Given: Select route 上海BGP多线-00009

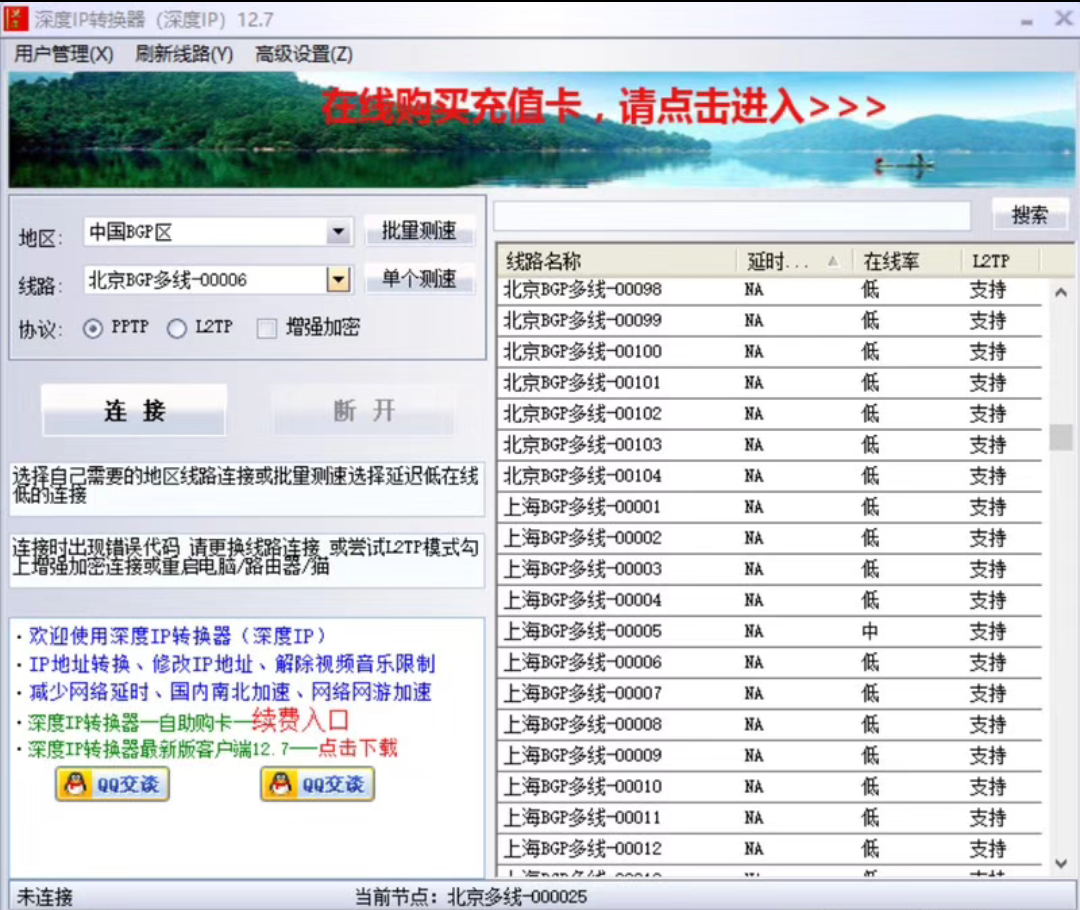Looking at the screenshot, I should point(769,755).
